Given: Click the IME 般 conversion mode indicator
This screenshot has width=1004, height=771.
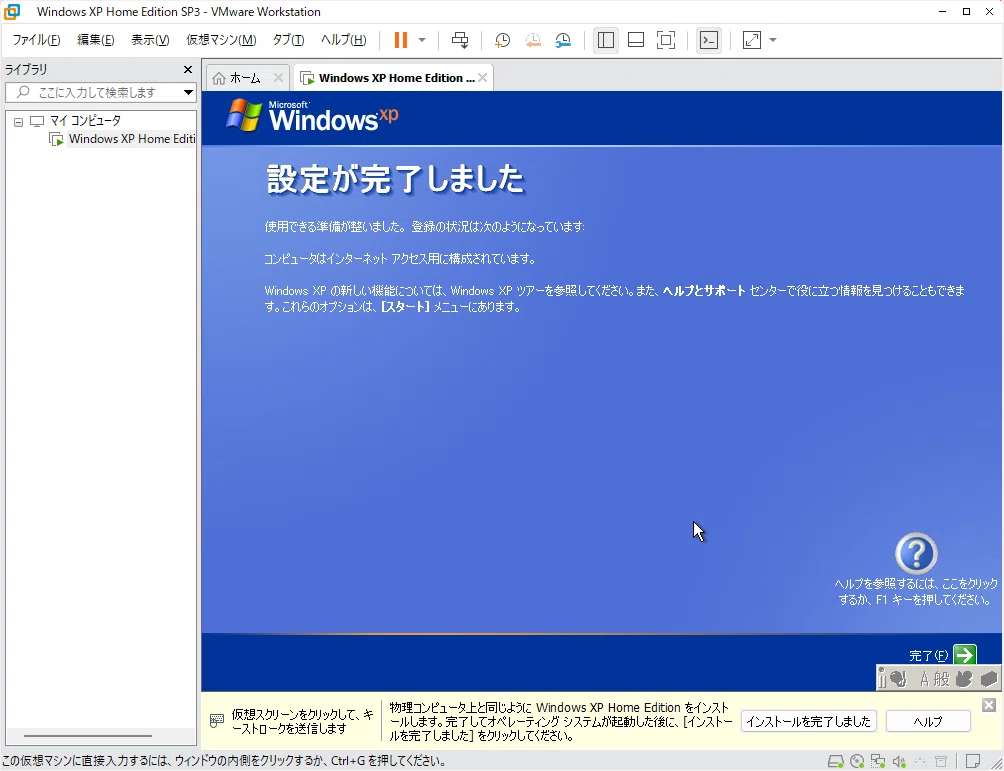Looking at the screenshot, I should click(942, 679).
